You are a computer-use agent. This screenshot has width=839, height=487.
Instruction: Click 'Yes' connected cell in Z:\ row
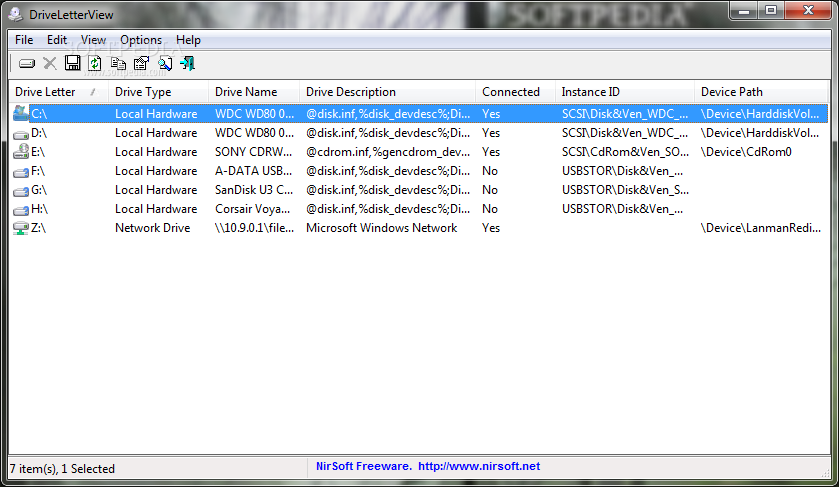[x=491, y=228]
